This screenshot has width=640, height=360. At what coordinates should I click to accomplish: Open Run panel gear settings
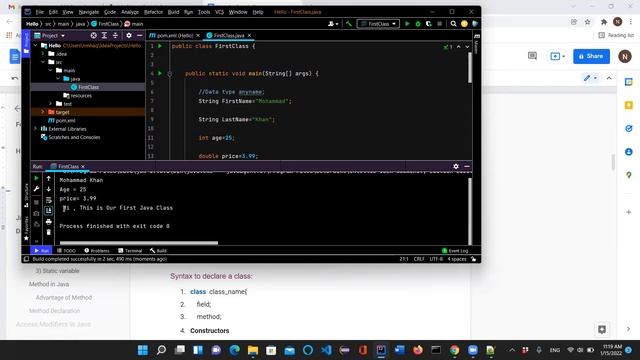click(456, 166)
